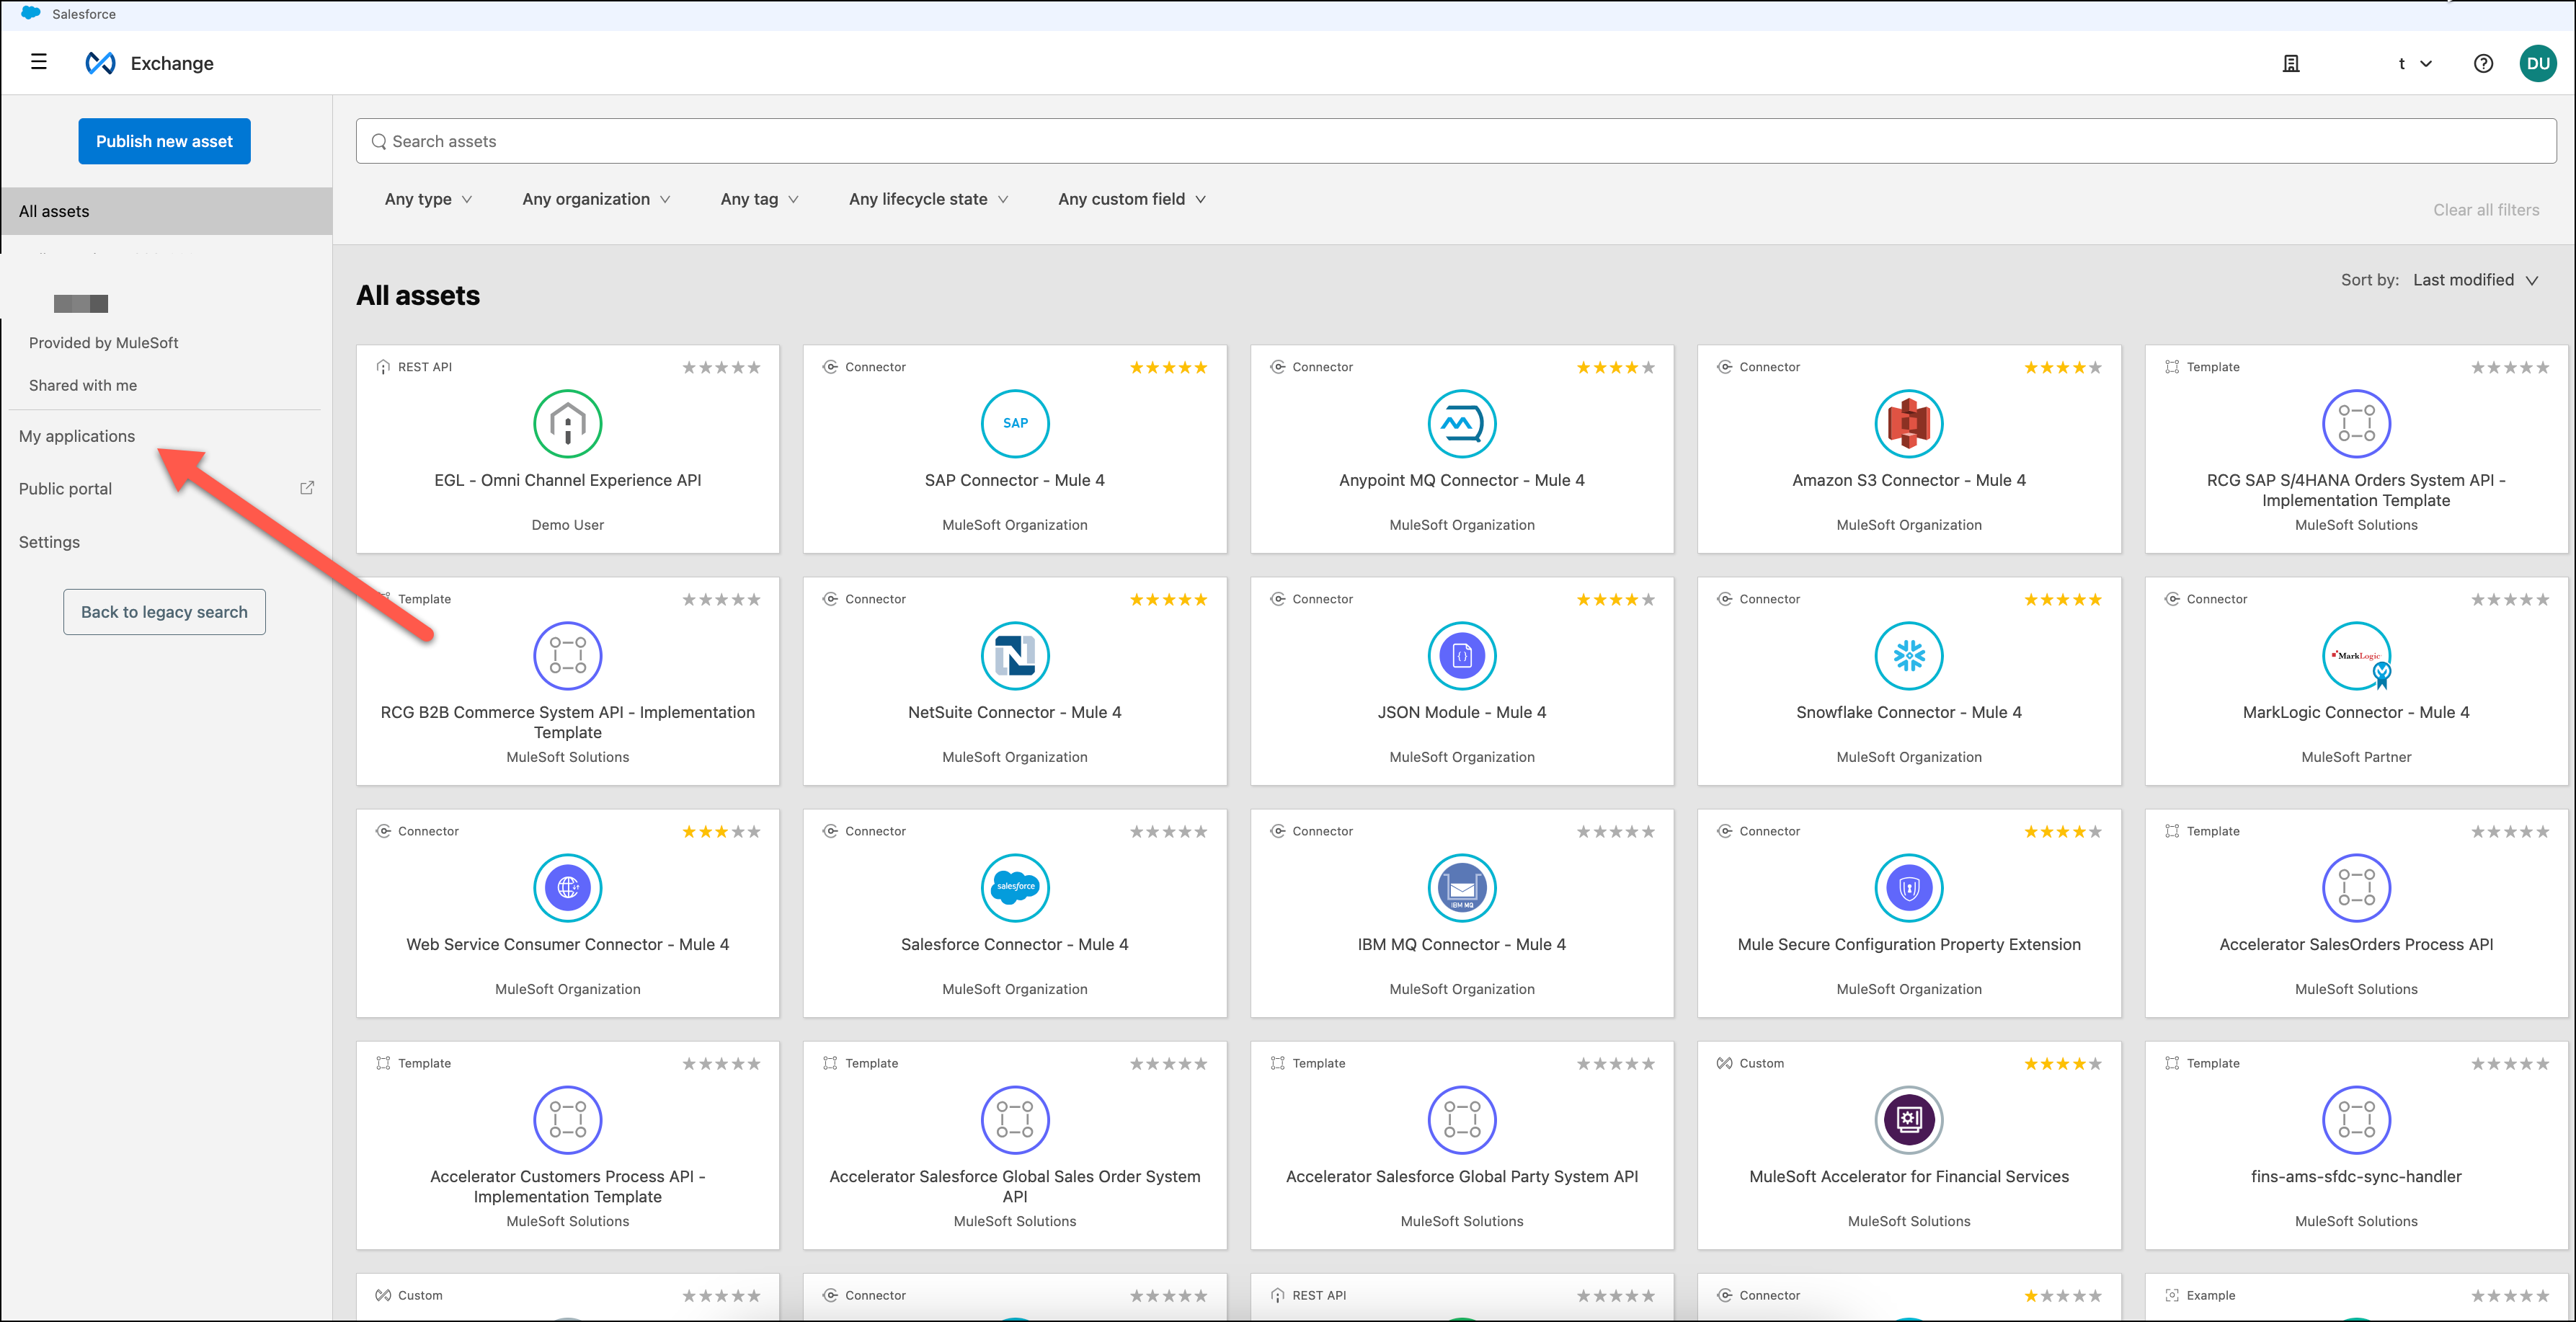Open the 't' business group dropdown

pyautogui.click(x=2414, y=63)
